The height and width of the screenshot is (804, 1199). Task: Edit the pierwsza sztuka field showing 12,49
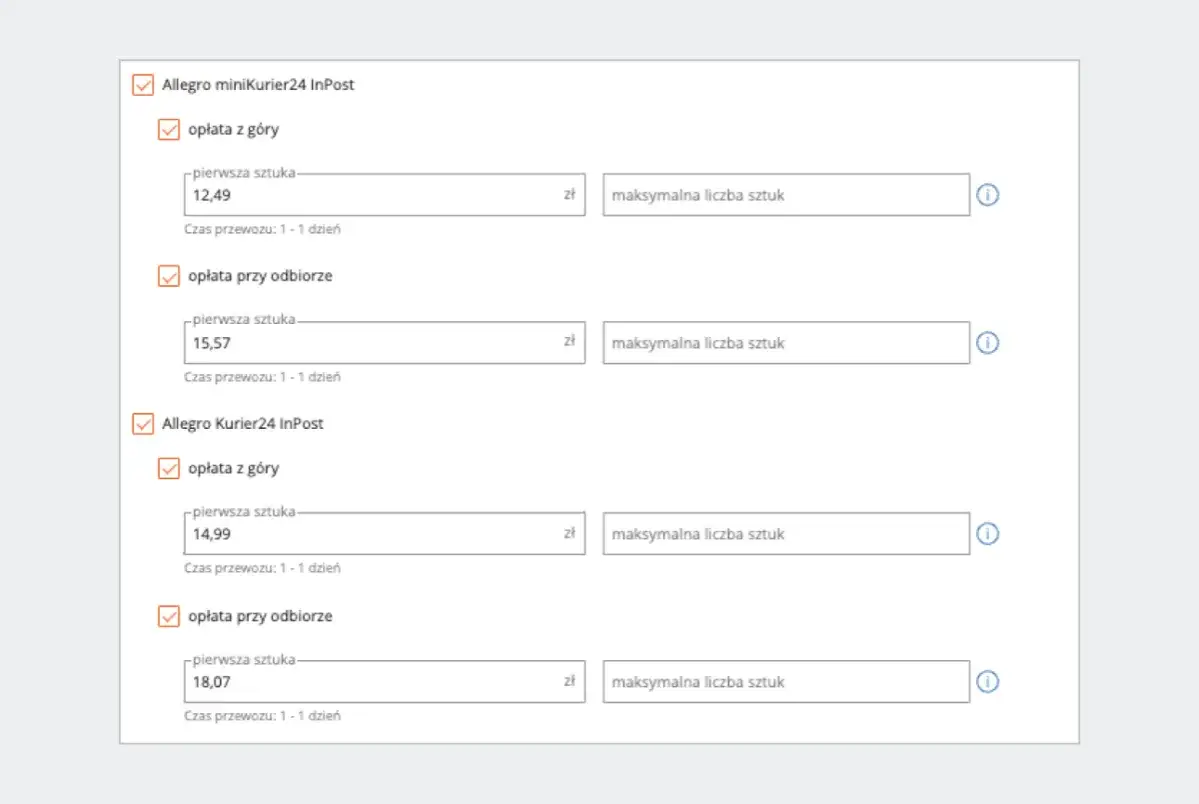(385, 195)
